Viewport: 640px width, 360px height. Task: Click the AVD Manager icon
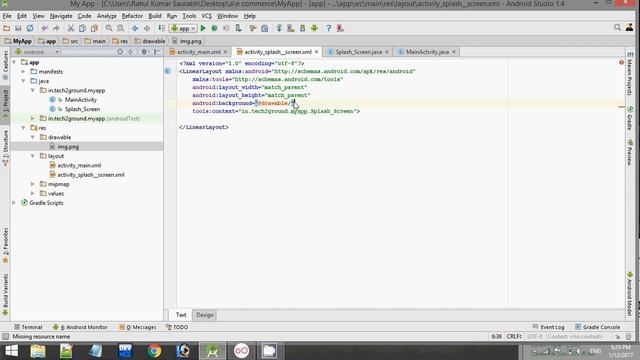pos(291,28)
